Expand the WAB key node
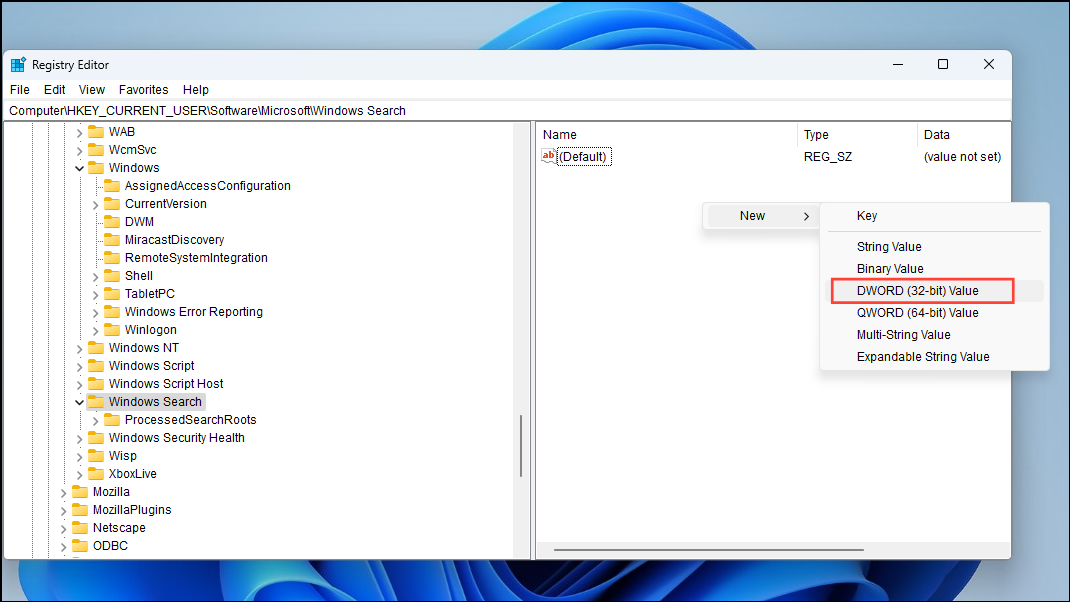1070x602 pixels. pos(80,132)
